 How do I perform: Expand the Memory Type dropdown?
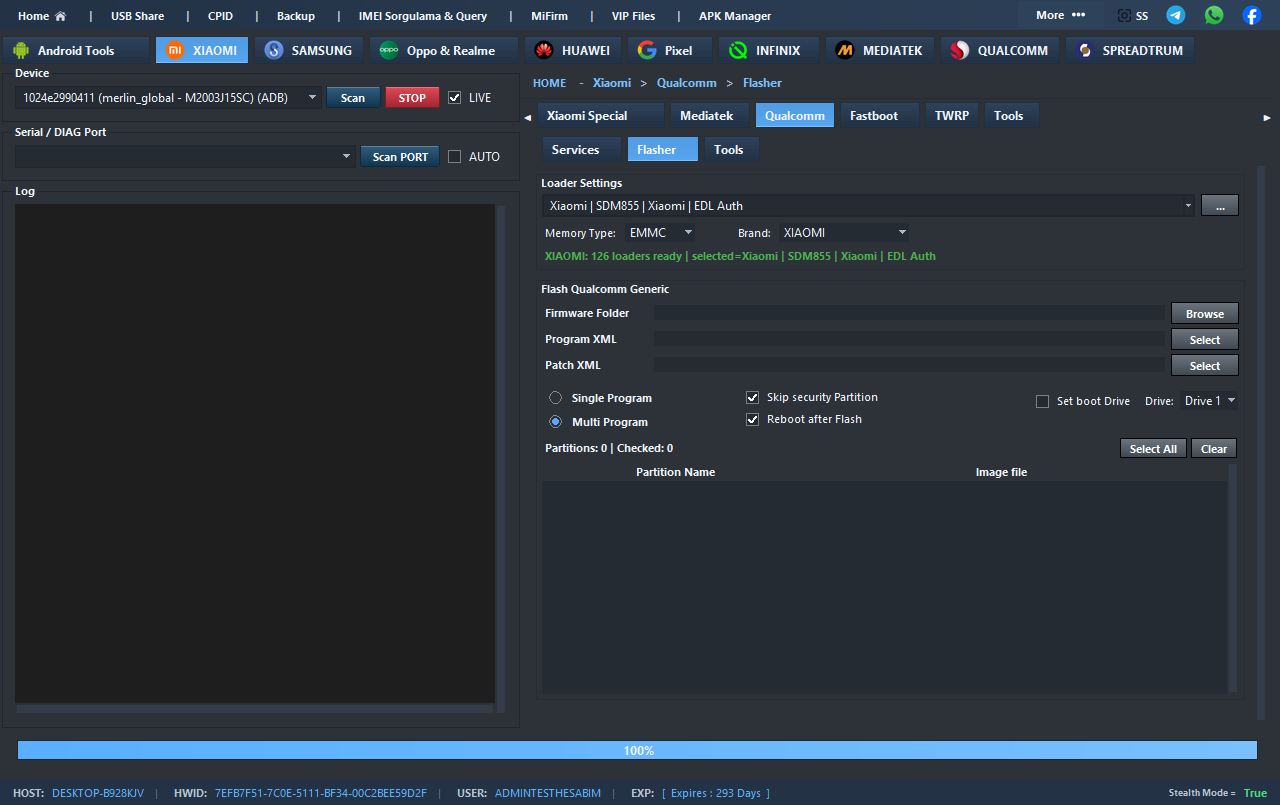(661, 233)
